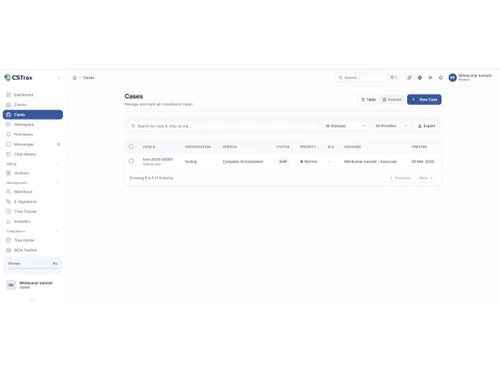Switch to Kanban view

coord(392,99)
